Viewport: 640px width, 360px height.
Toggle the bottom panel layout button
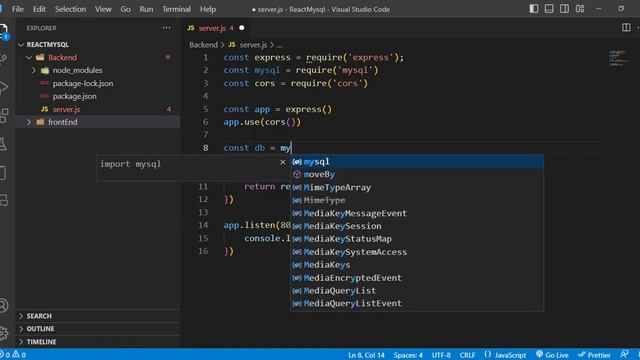pos(549,9)
